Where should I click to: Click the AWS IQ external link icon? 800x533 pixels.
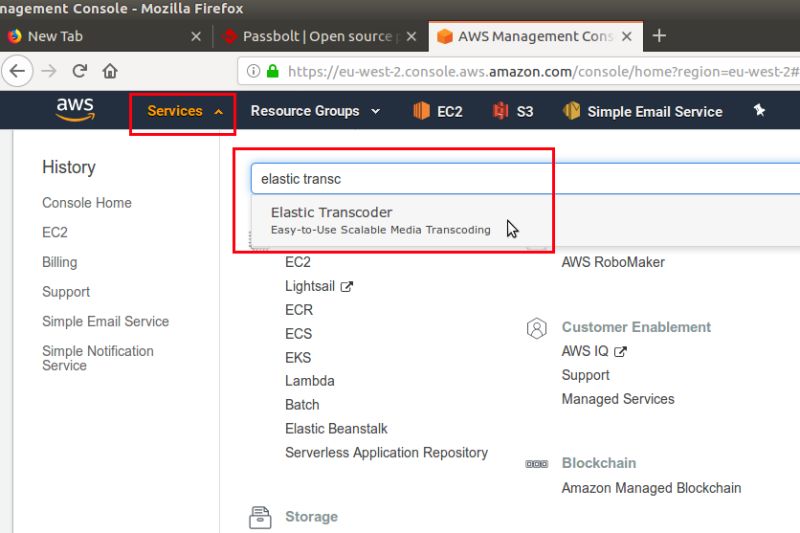click(x=620, y=351)
